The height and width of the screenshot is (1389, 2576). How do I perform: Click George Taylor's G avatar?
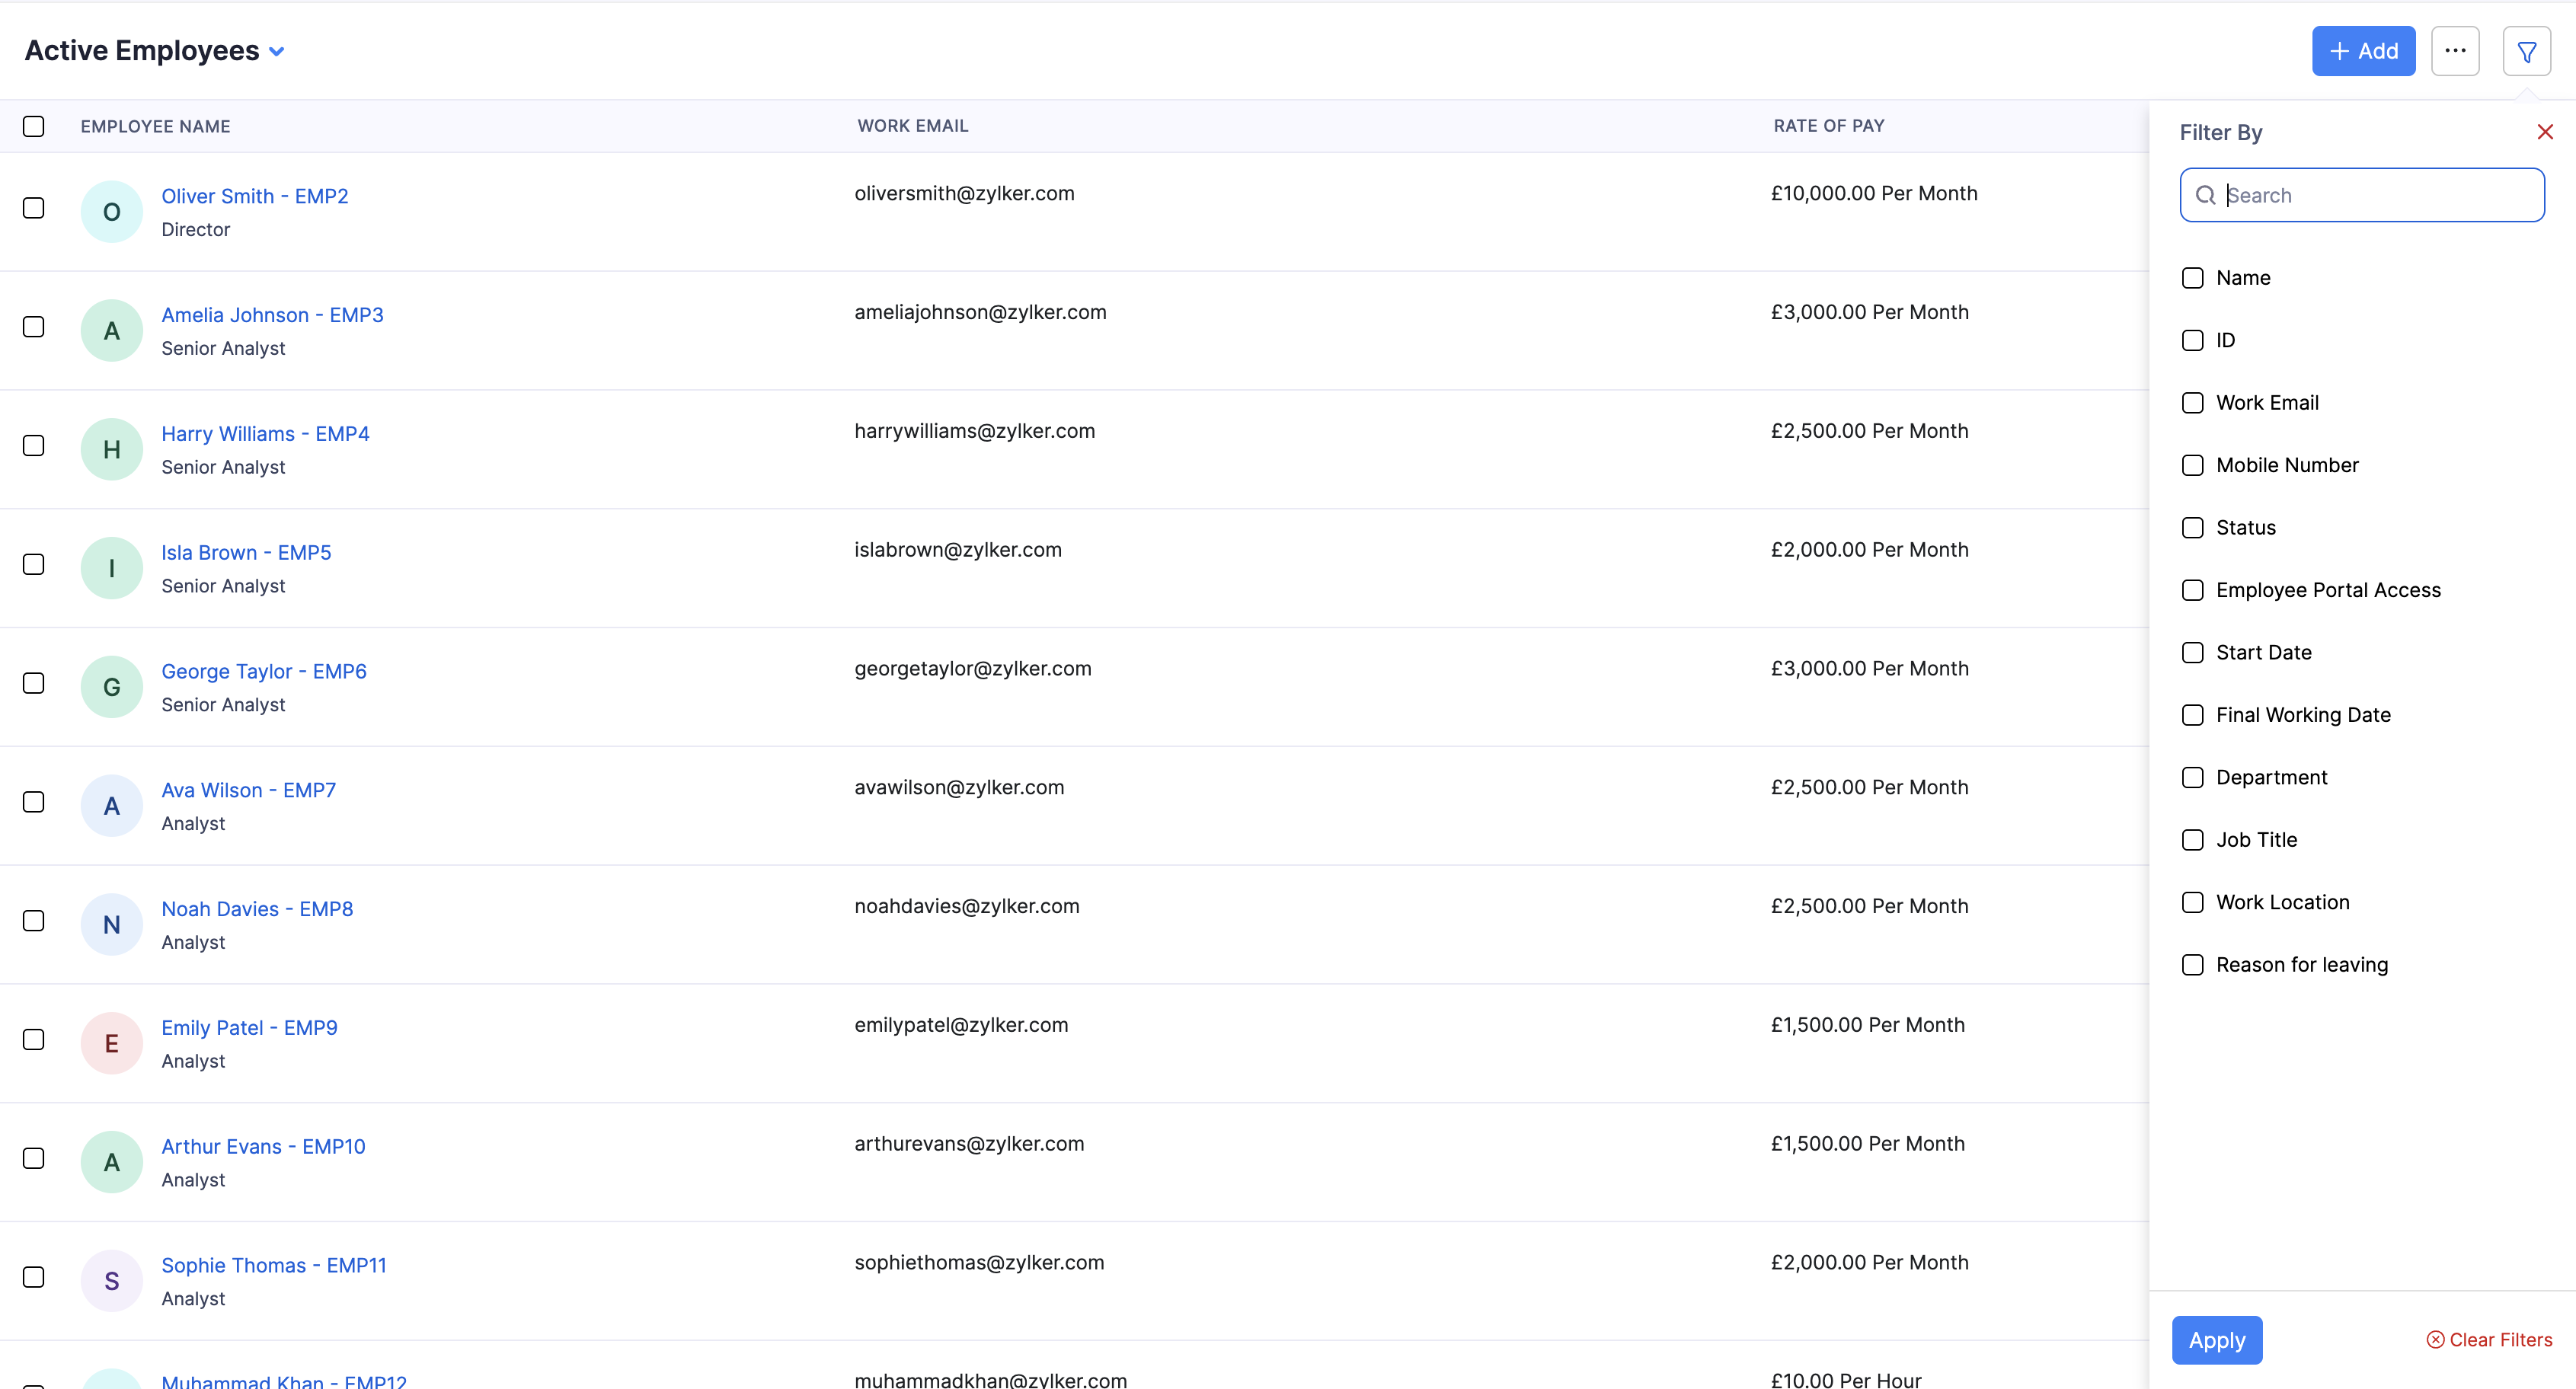[x=112, y=687]
